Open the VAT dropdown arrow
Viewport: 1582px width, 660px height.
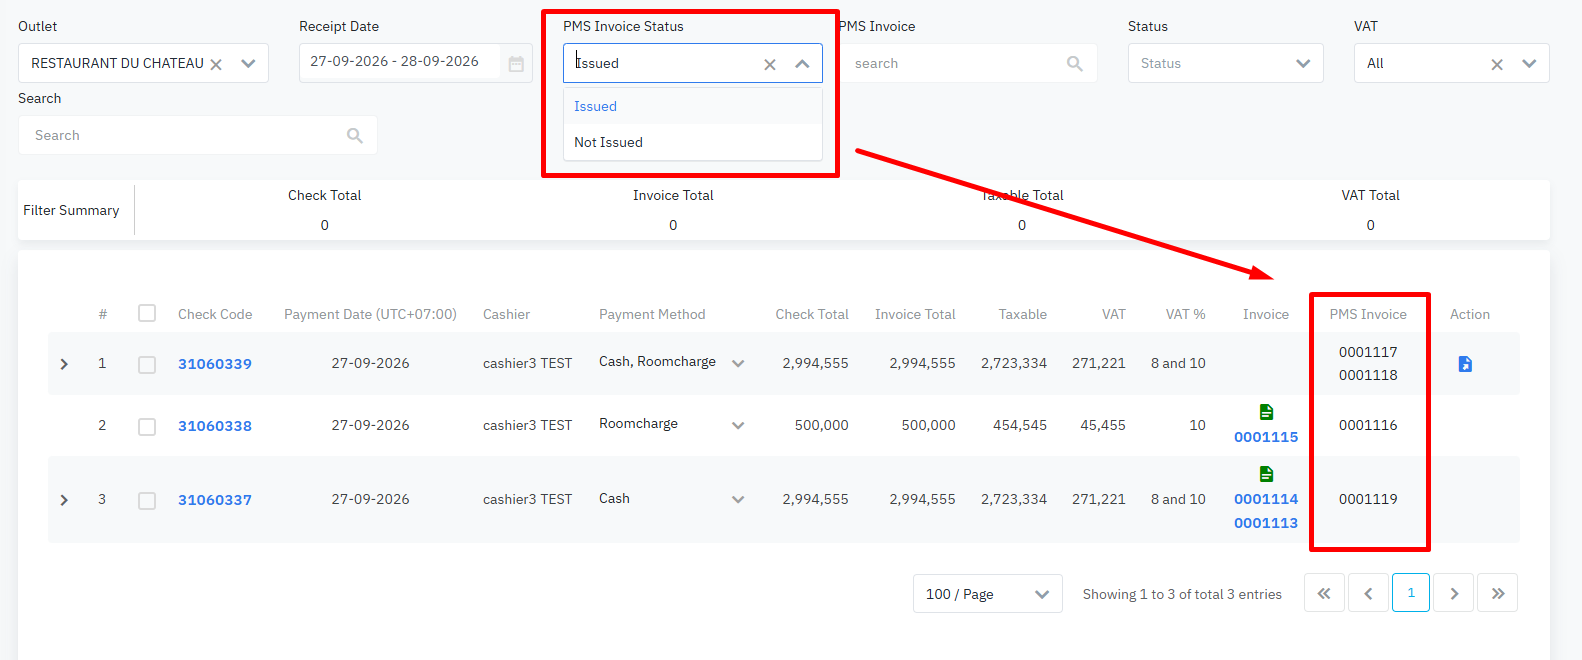(x=1529, y=63)
